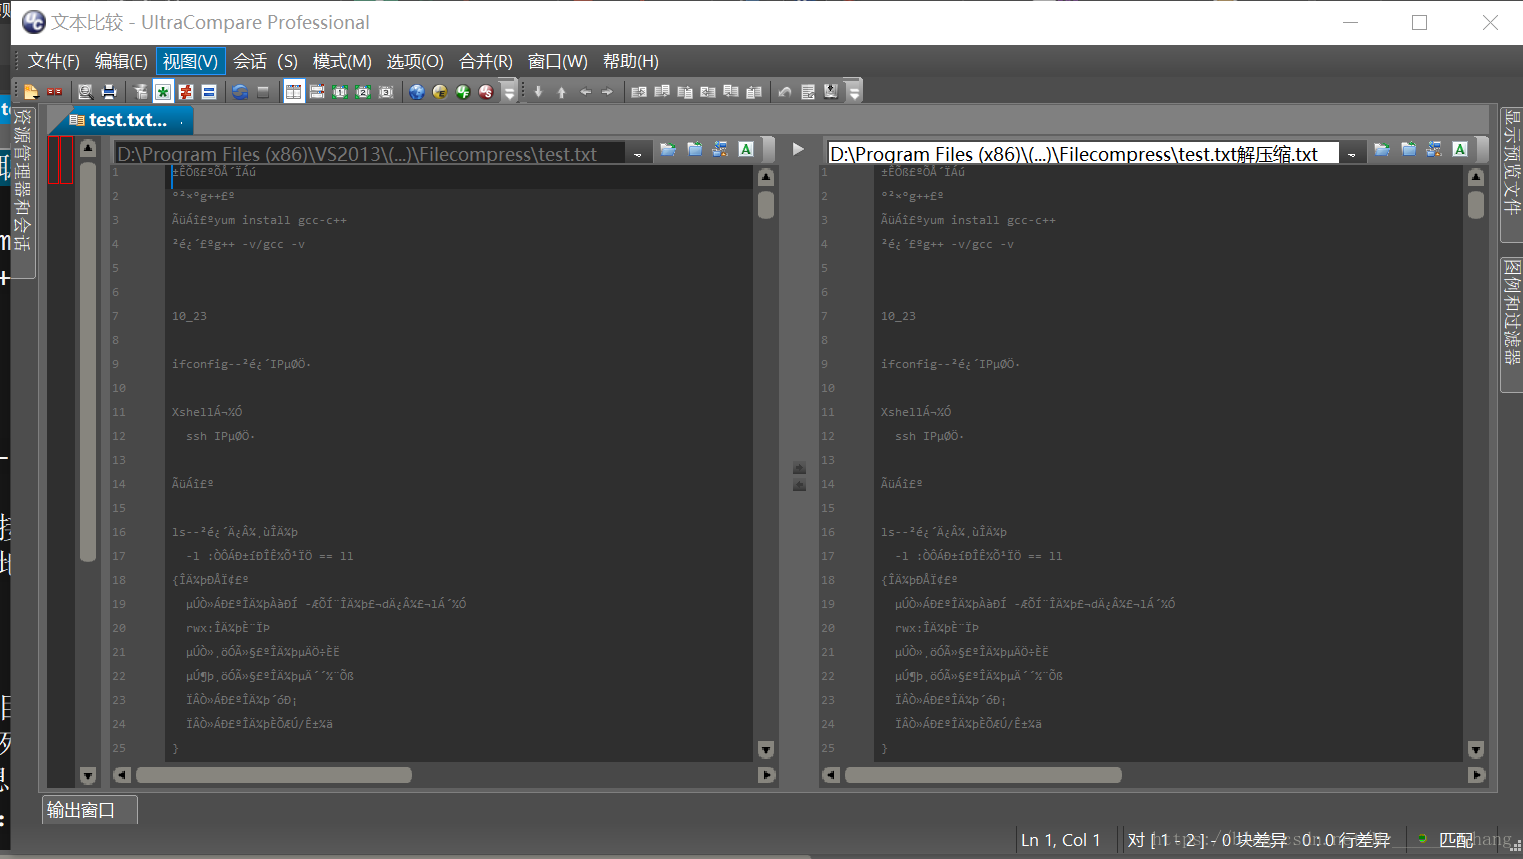Open 模式(M) menu
The image size is (1523, 859).
342,62
